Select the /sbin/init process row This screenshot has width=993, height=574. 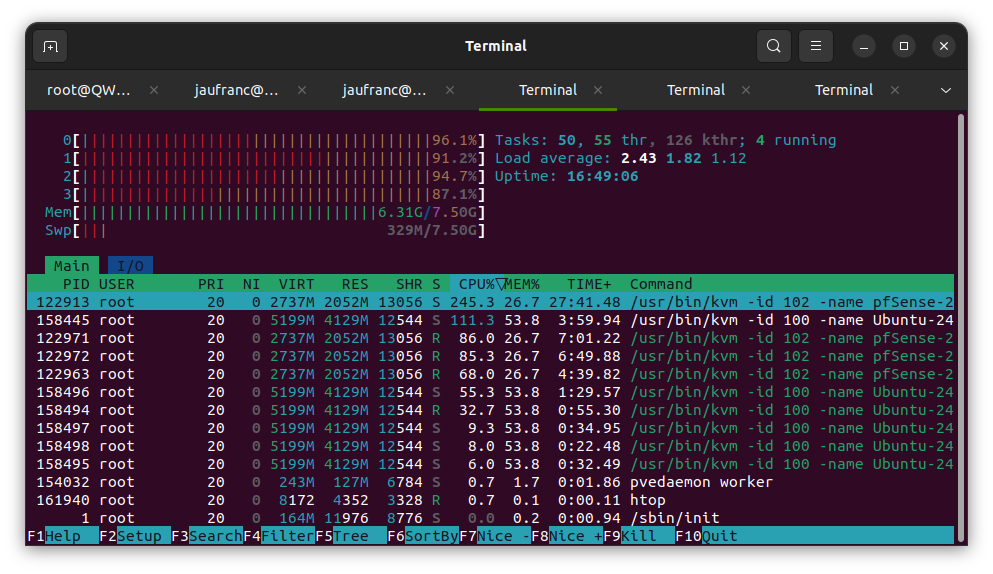tap(490, 518)
